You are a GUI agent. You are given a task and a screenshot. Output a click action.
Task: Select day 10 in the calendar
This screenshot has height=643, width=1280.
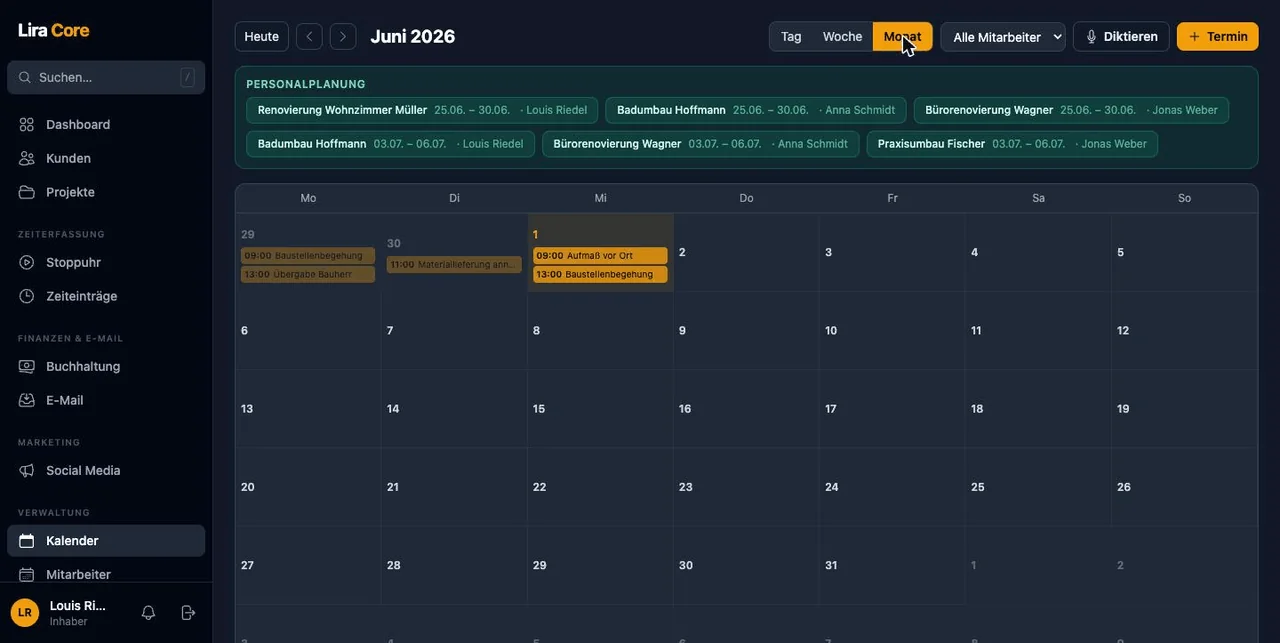[x=892, y=331]
